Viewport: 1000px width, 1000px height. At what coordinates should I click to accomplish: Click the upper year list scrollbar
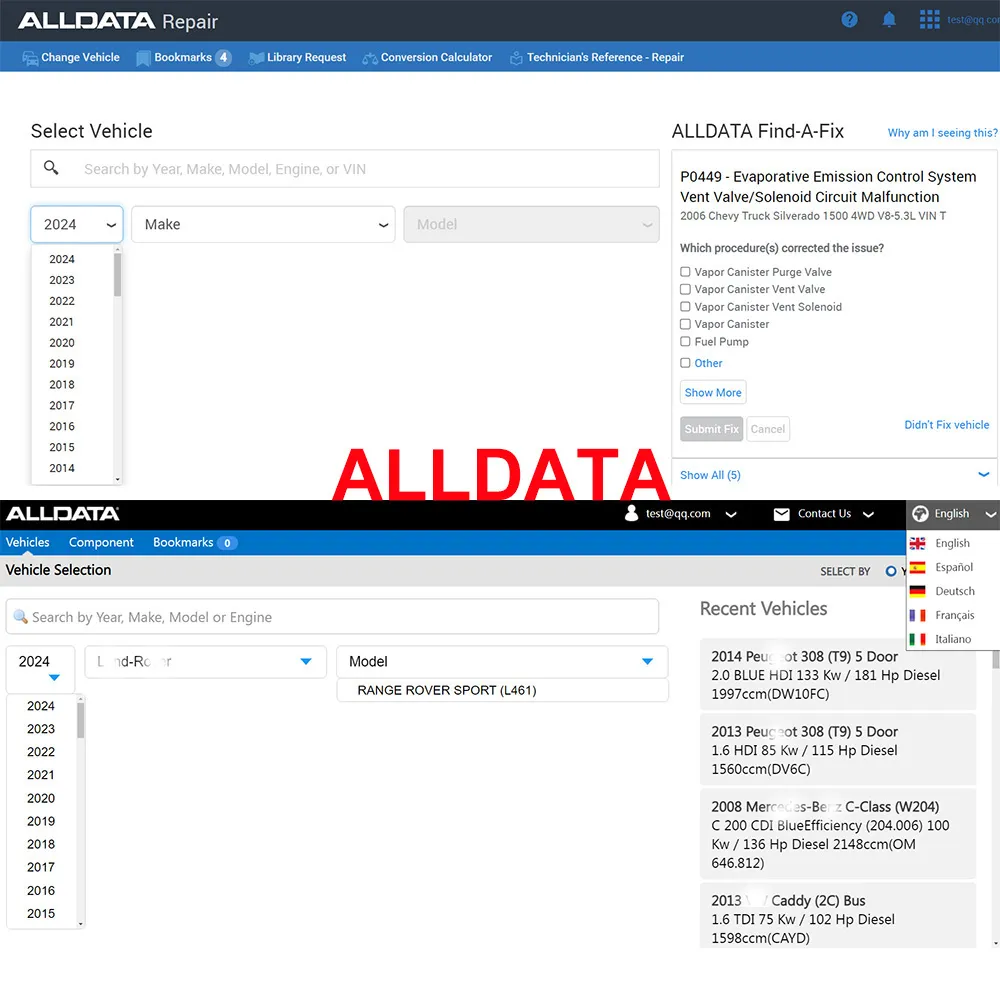[118, 275]
